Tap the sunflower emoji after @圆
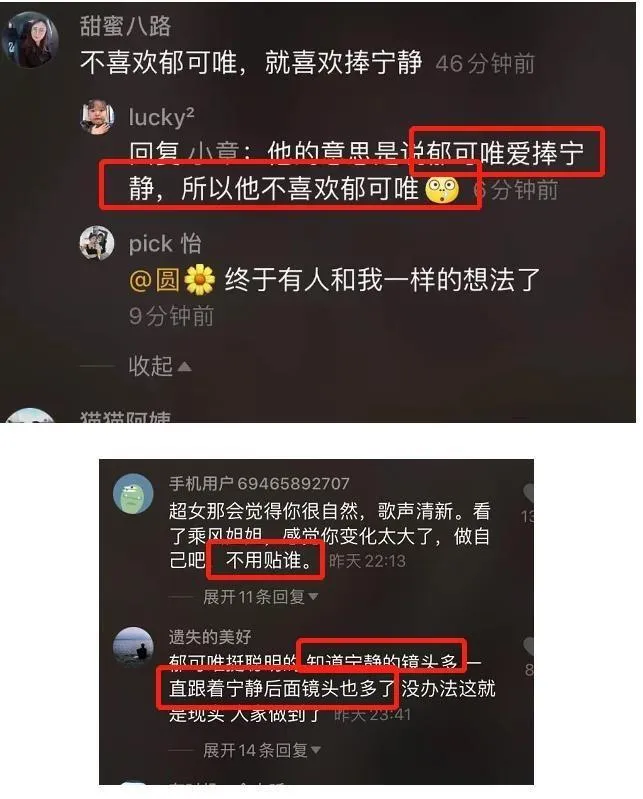The width and height of the screenshot is (643, 799). [x=200, y=279]
